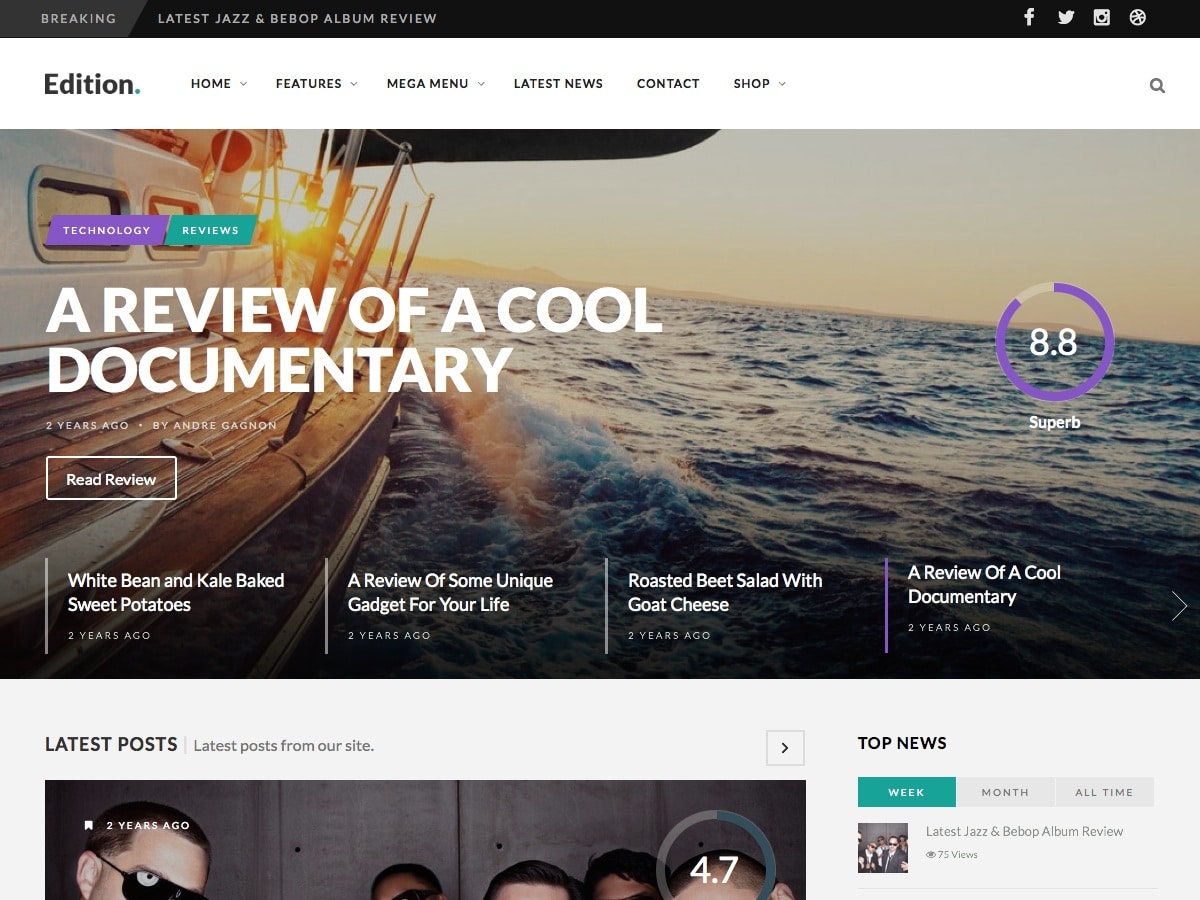Switch Top News to MONTH tab

point(1005,792)
